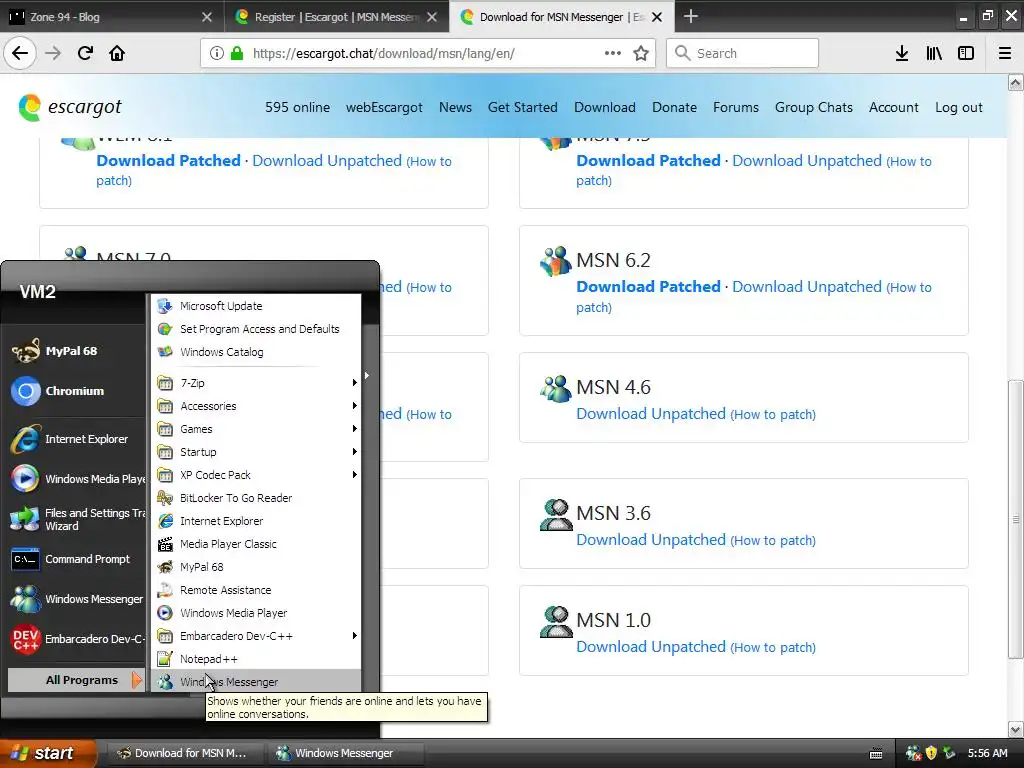Launch Windows Messenger in All Programs list
The width and height of the screenshot is (1024, 768).
[x=256, y=682]
